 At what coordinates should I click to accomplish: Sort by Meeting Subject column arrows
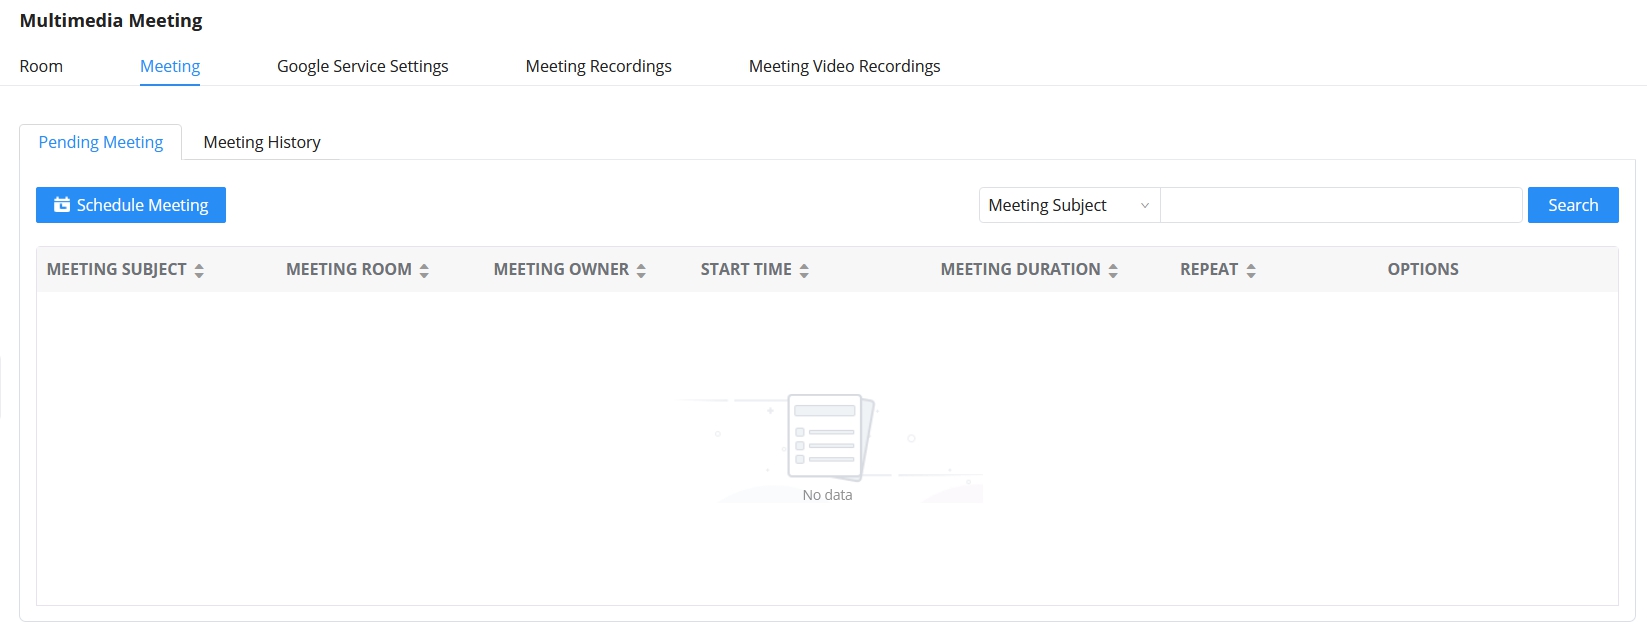click(x=199, y=270)
